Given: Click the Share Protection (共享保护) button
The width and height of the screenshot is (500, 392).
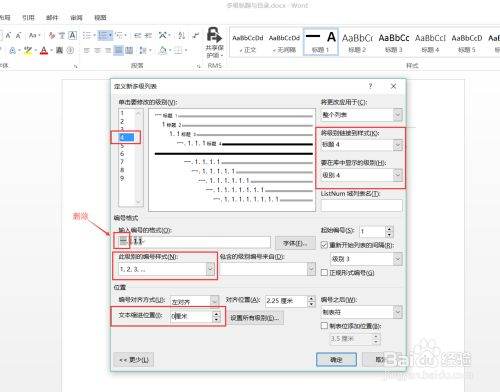Looking at the screenshot, I should coord(214,43).
